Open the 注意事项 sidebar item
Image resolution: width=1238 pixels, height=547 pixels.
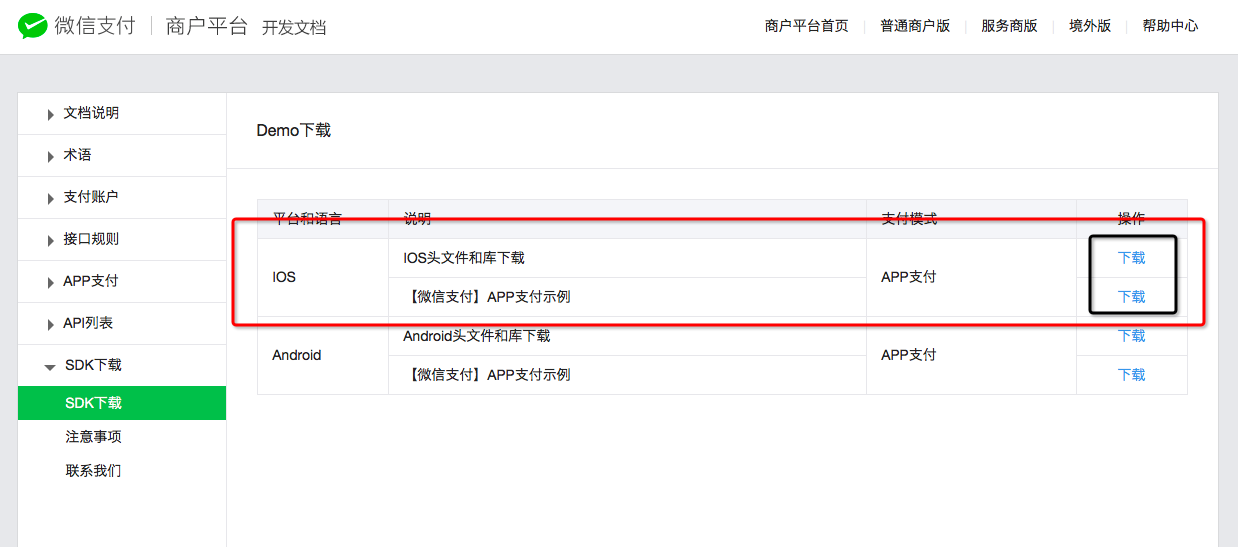(94, 437)
